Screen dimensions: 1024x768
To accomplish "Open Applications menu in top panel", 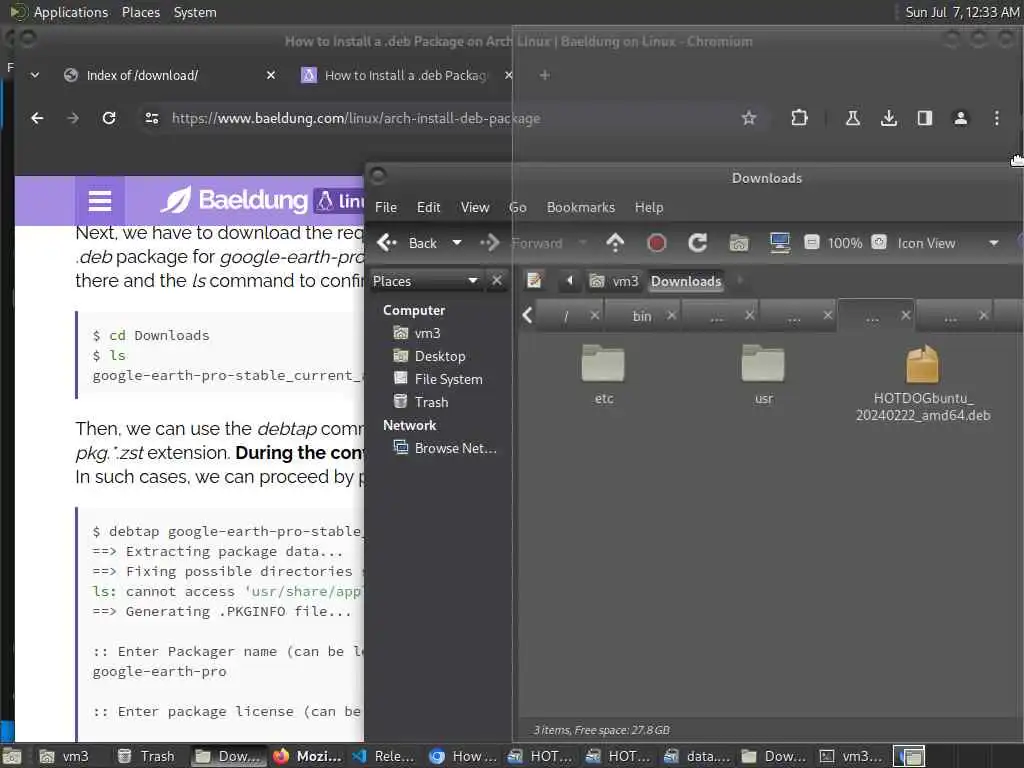I will [x=71, y=12].
